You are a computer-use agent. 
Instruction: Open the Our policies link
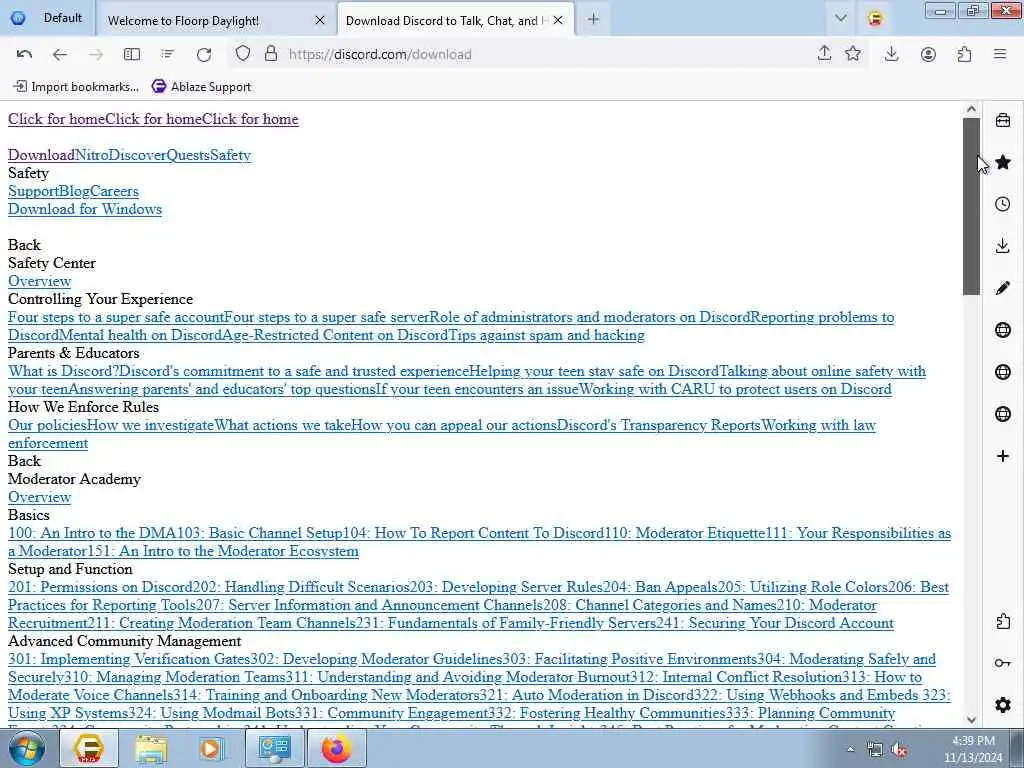pos(47,425)
